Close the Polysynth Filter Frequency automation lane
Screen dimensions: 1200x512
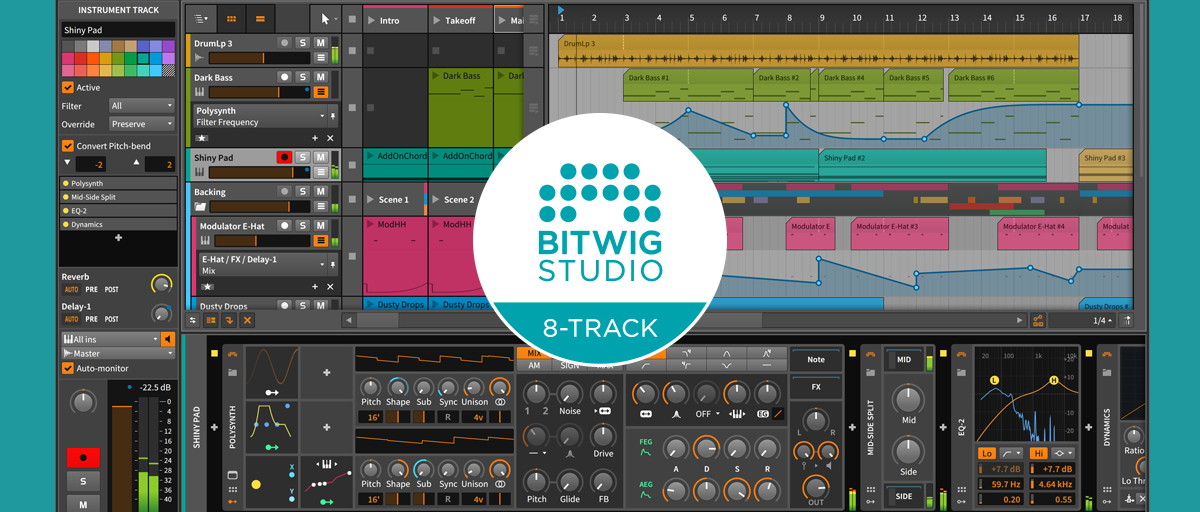[x=331, y=138]
